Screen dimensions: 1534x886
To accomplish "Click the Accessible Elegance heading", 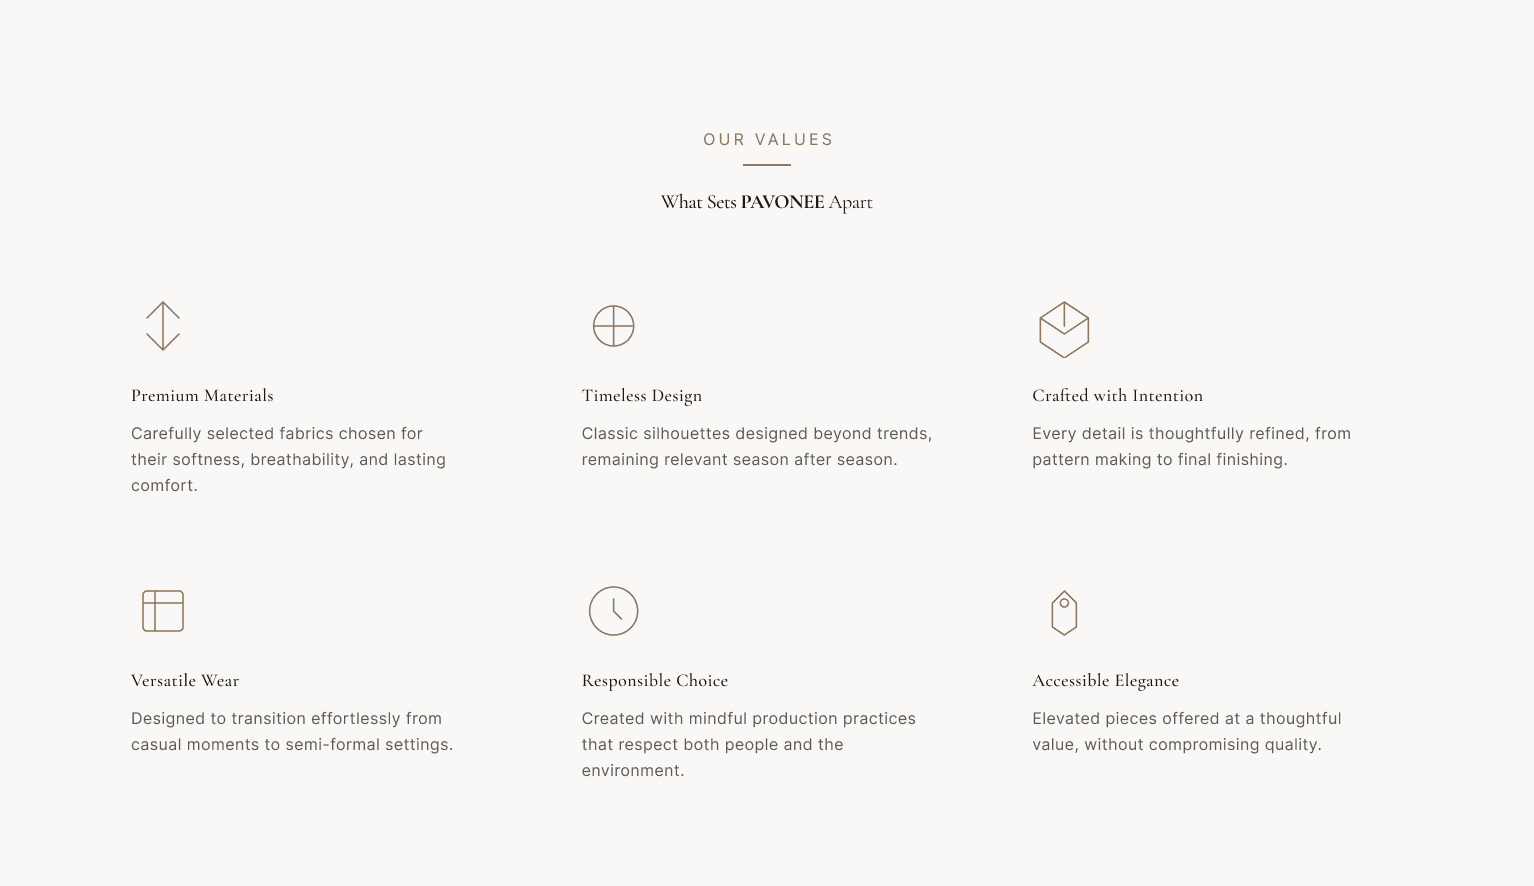I will [1105, 681].
